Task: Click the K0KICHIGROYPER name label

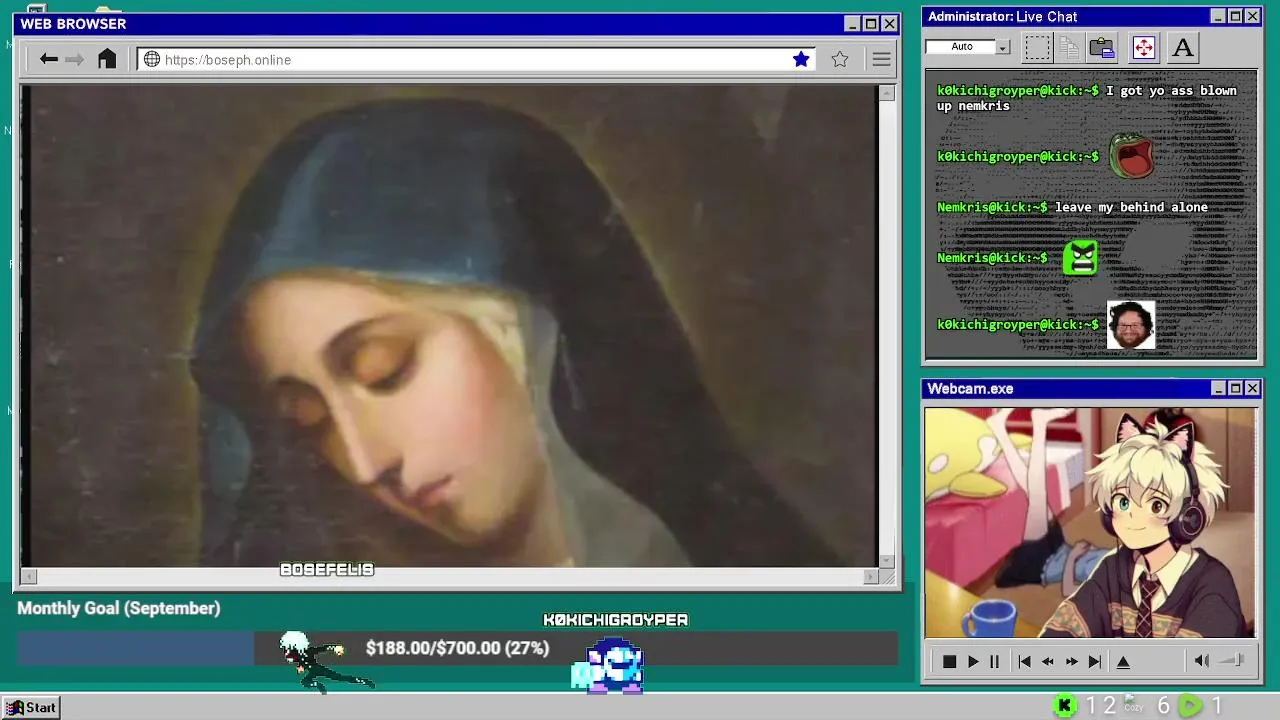Action: click(x=615, y=620)
